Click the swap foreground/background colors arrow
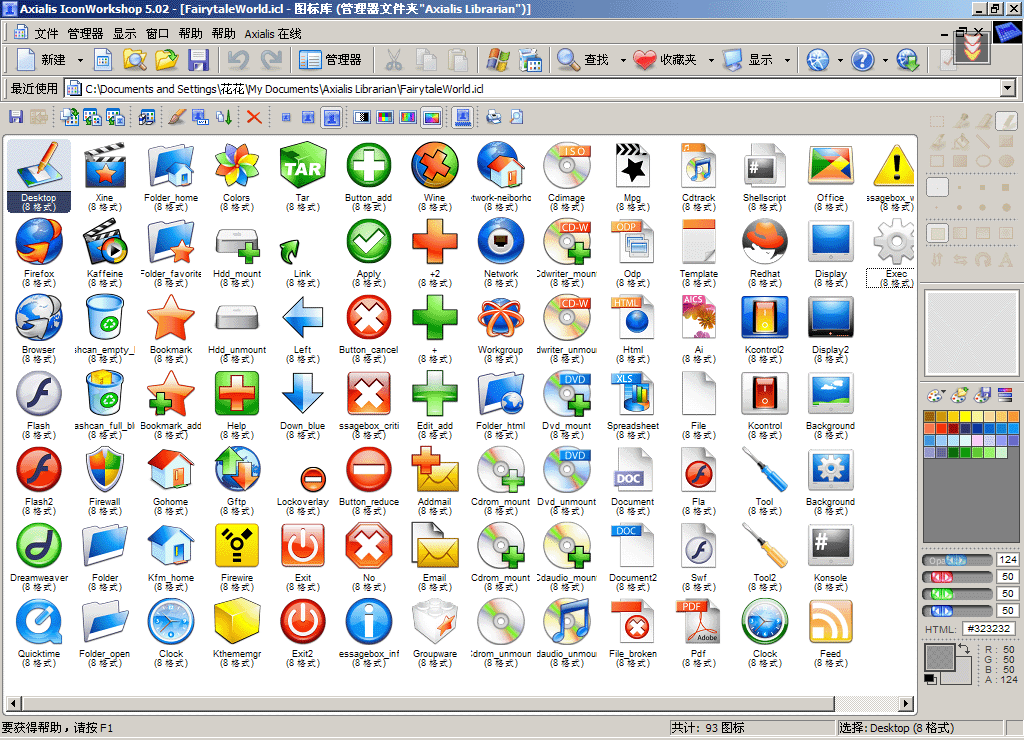Image resolution: width=1024 pixels, height=740 pixels. (964, 649)
